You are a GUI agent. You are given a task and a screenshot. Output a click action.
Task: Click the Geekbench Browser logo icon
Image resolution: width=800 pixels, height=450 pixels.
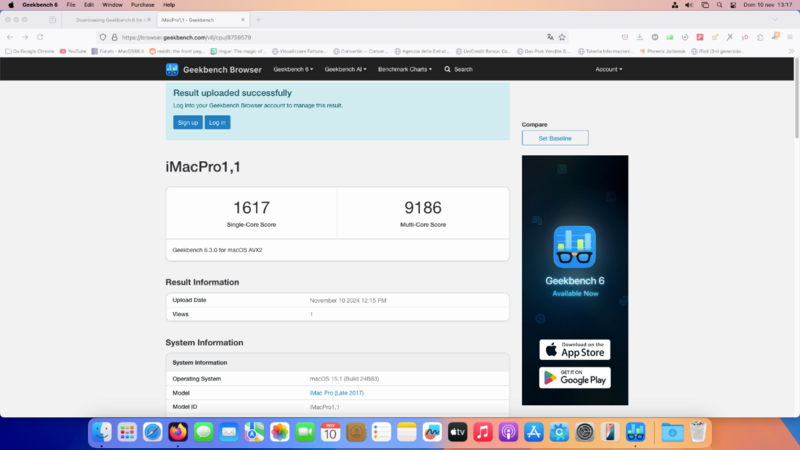click(x=172, y=69)
